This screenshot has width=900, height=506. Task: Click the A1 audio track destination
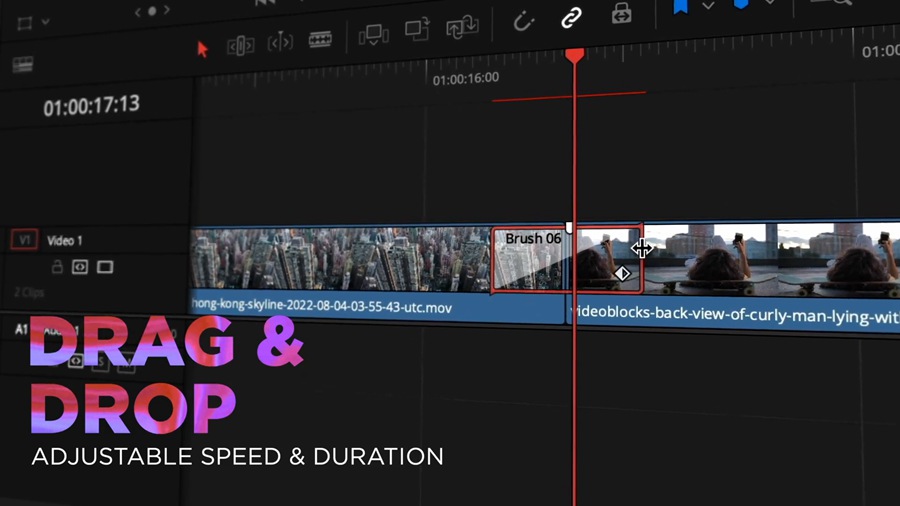pyautogui.click(x=21, y=329)
